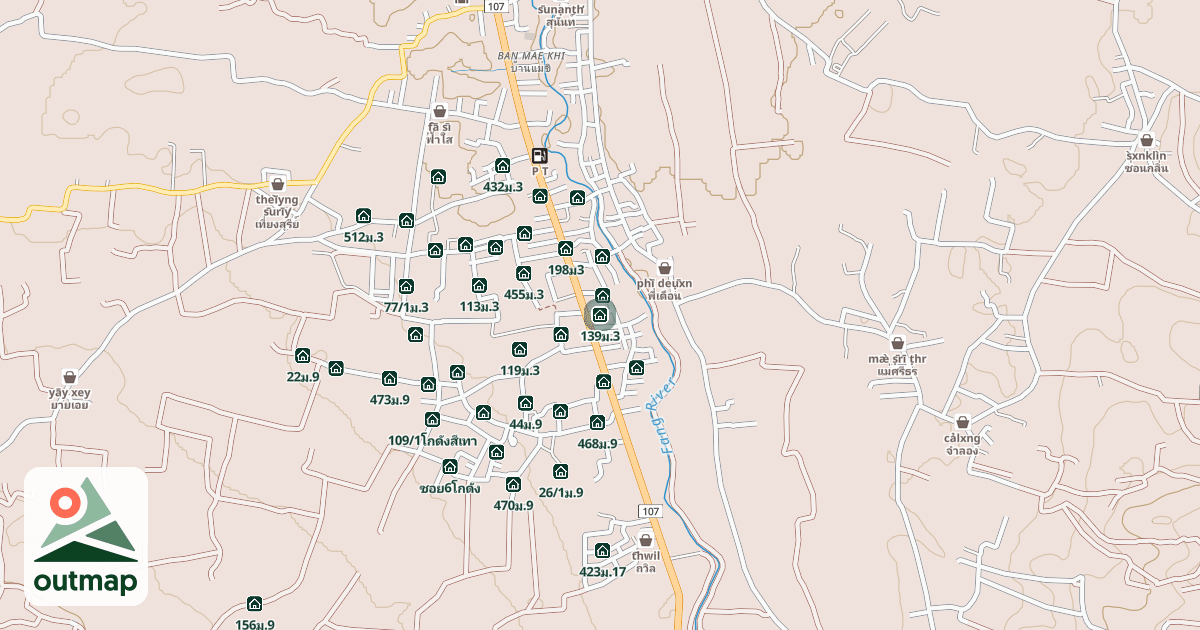
Task: Open the theiyng suriy shop marker
Action: tap(278, 183)
